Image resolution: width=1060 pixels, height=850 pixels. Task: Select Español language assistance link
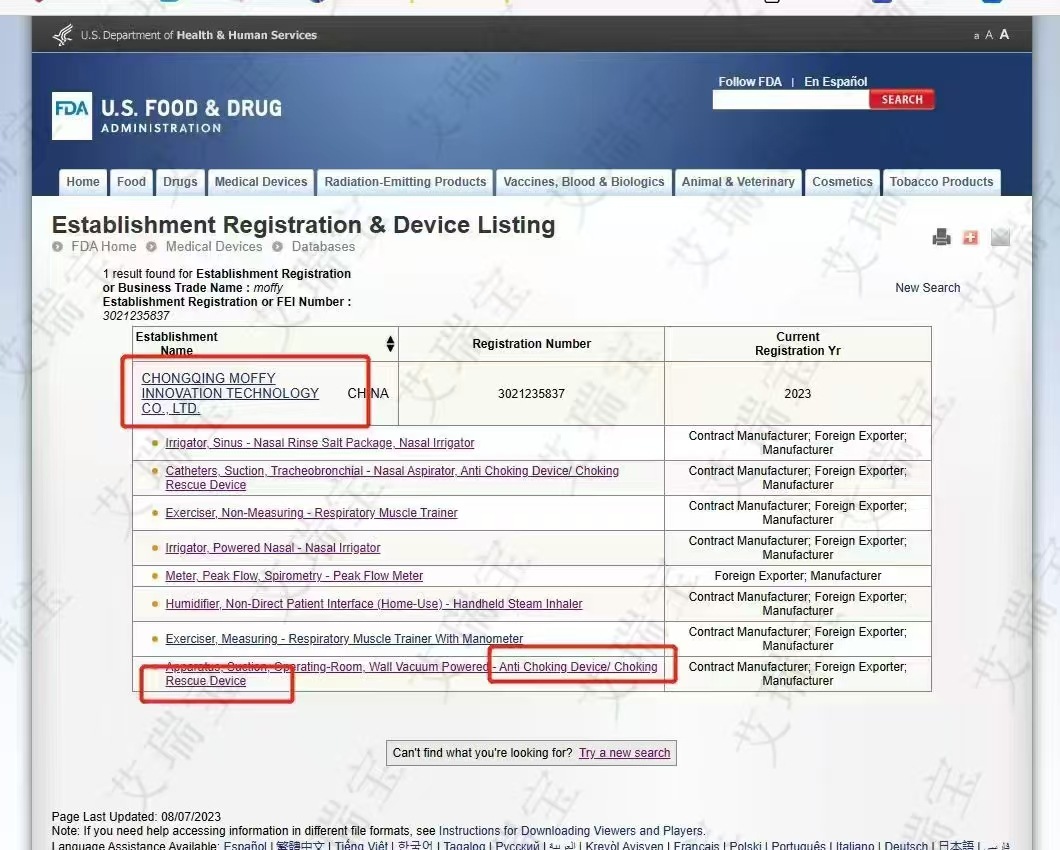[x=245, y=846]
